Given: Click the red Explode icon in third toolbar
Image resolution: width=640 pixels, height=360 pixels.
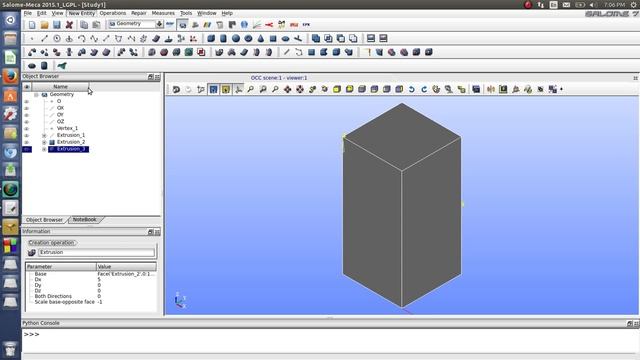Looking at the screenshot, I should pyautogui.click(x=201, y=52).
